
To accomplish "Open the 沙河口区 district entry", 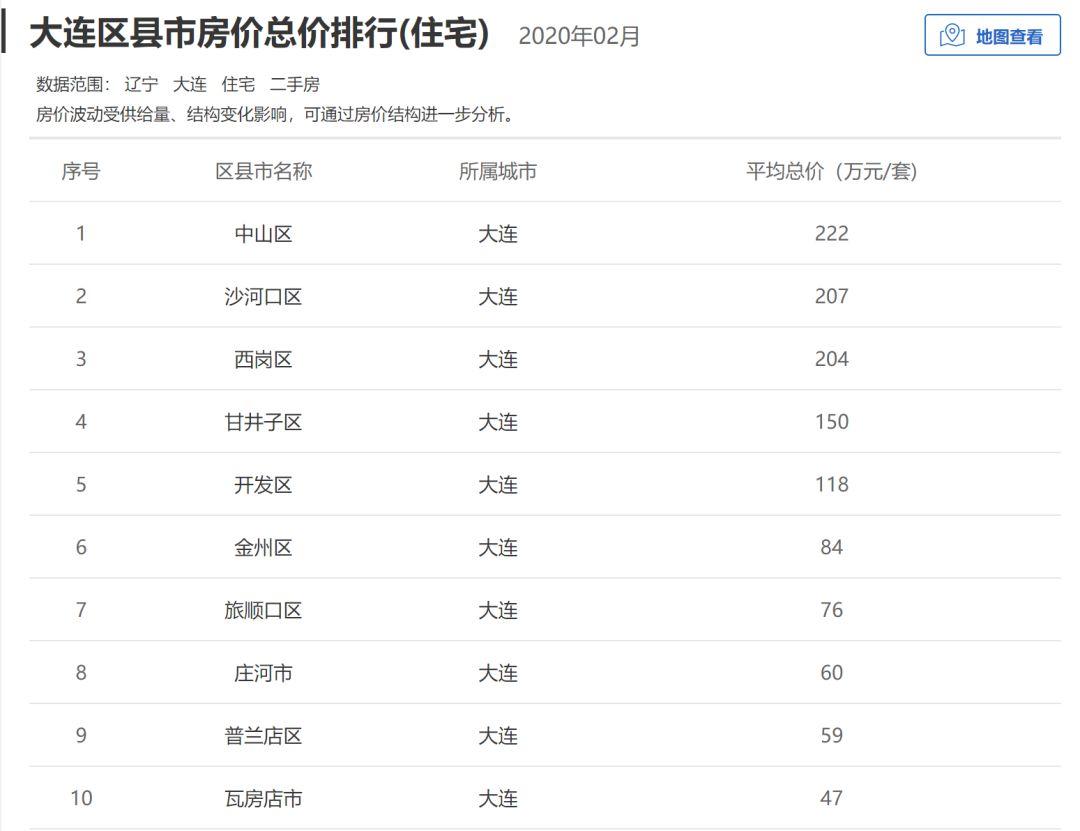I will click(263, 297).
